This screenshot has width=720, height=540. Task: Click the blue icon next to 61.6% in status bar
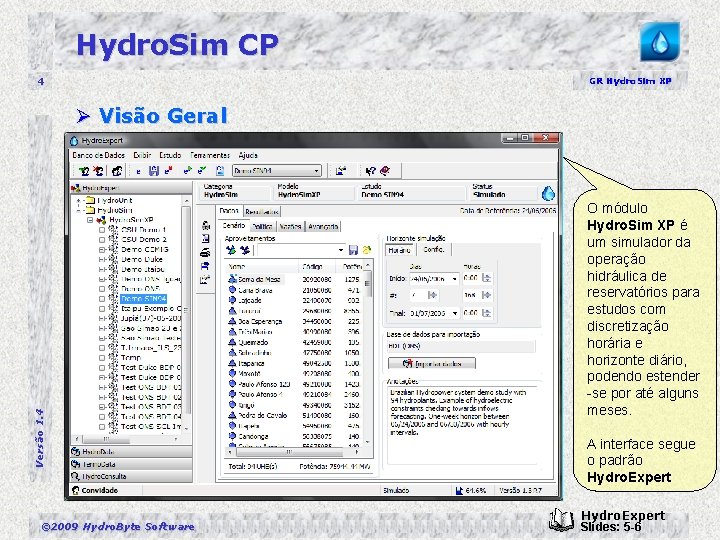459,490
